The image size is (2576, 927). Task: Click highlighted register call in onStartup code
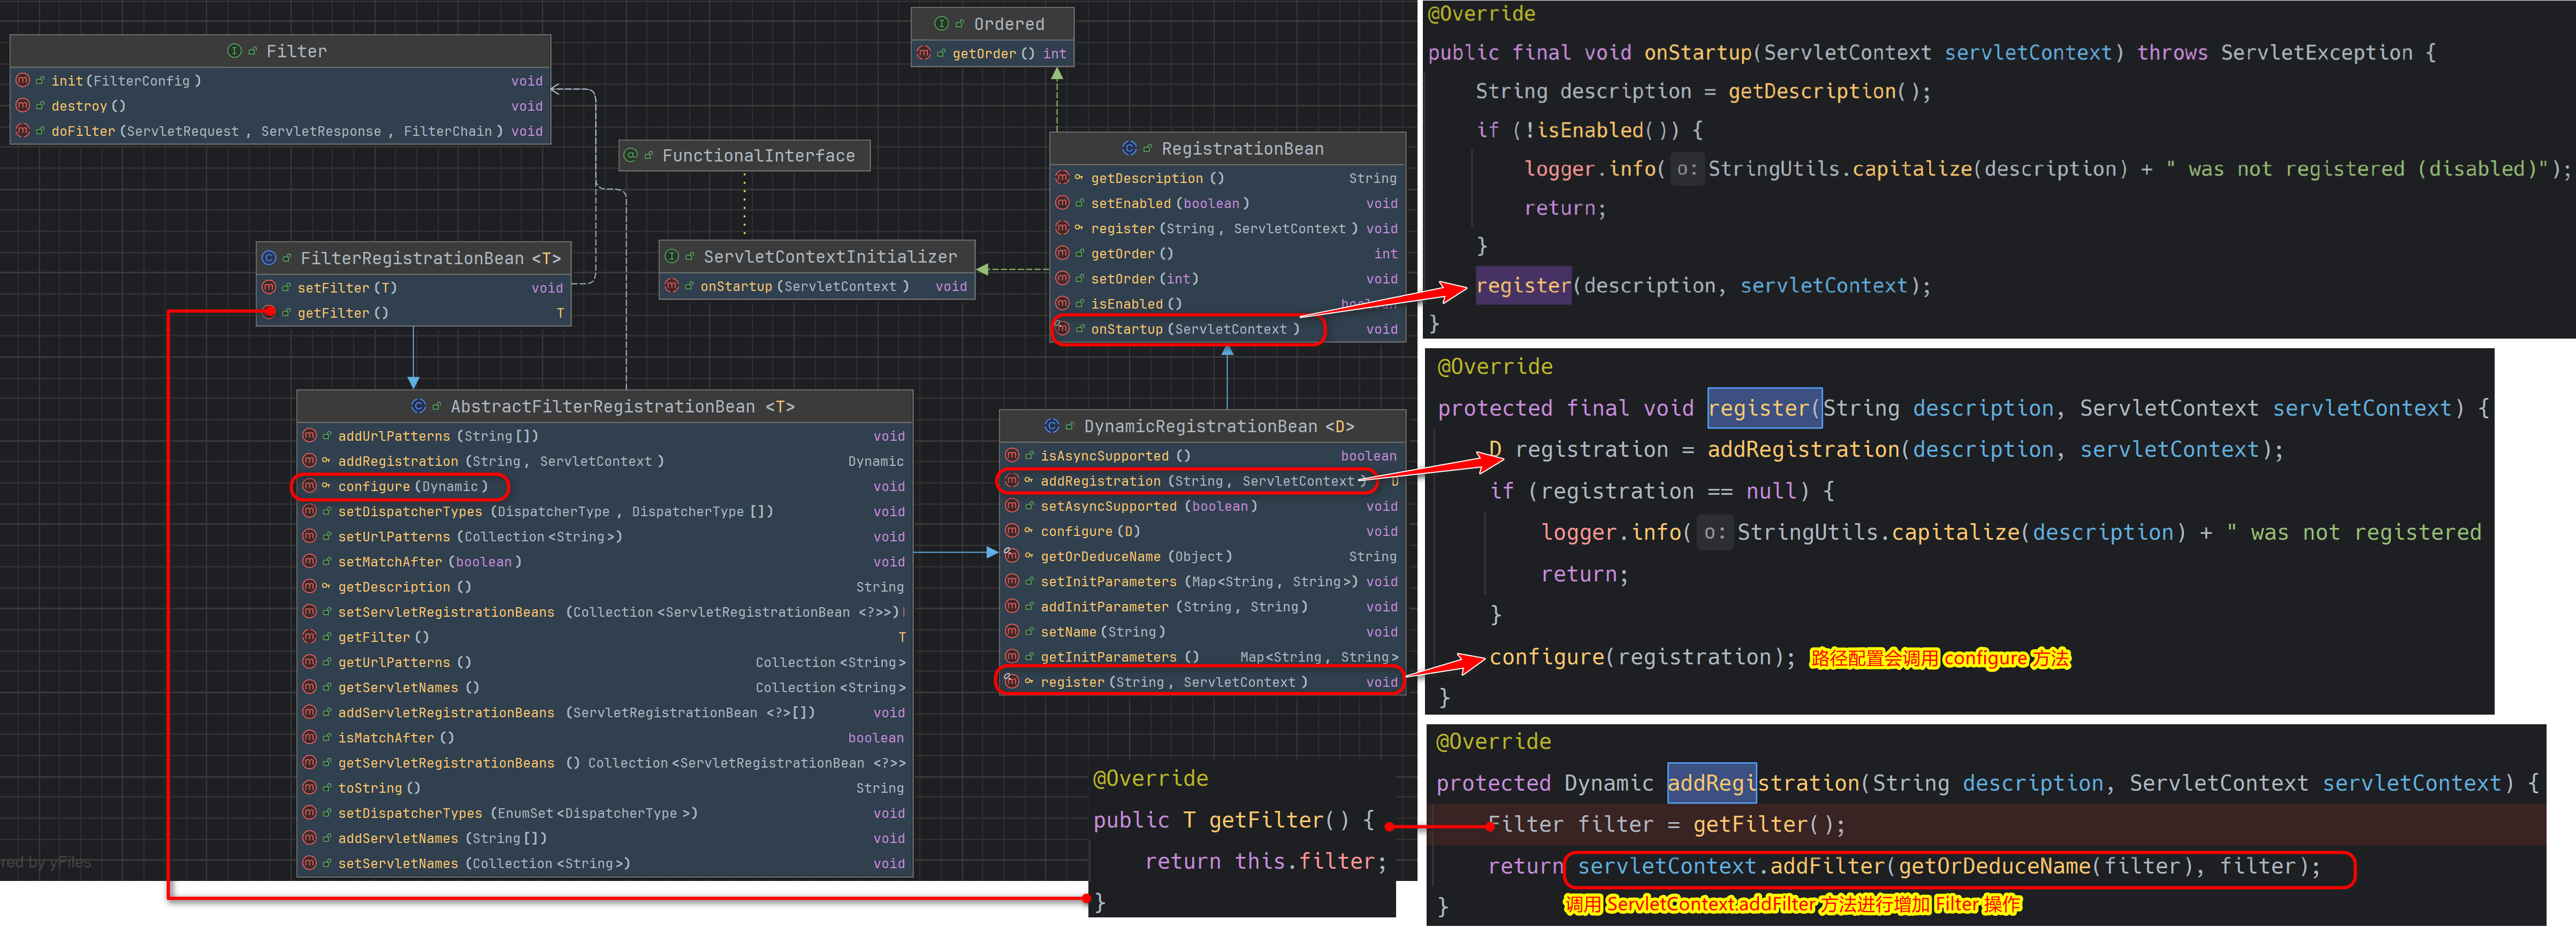[1523, 286]
